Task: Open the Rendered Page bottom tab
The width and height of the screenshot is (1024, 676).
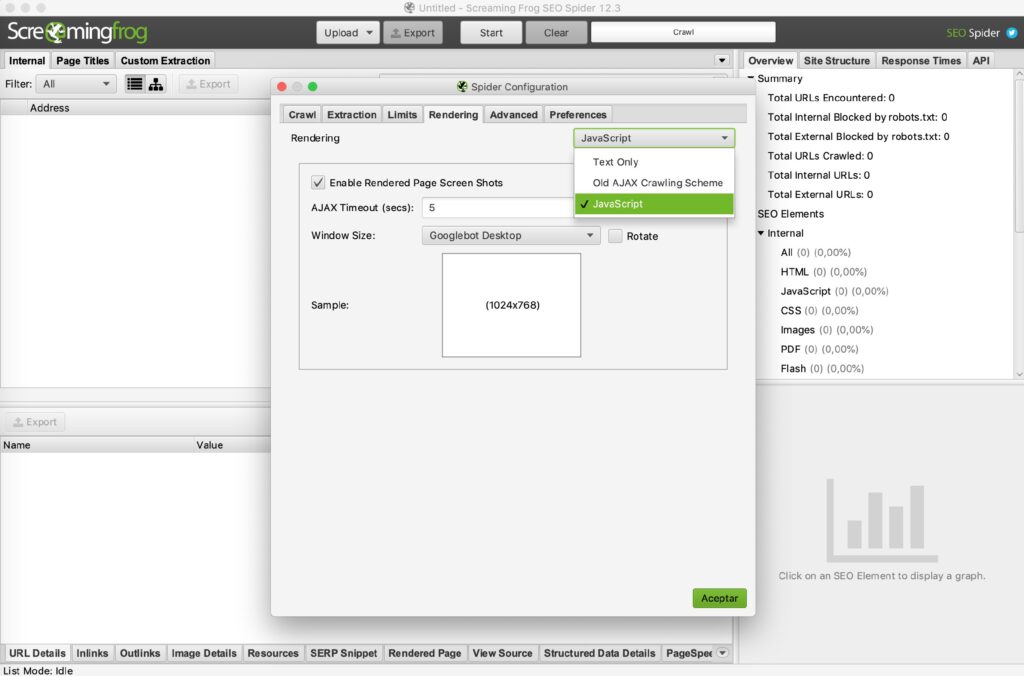Action: coord(424,652)
